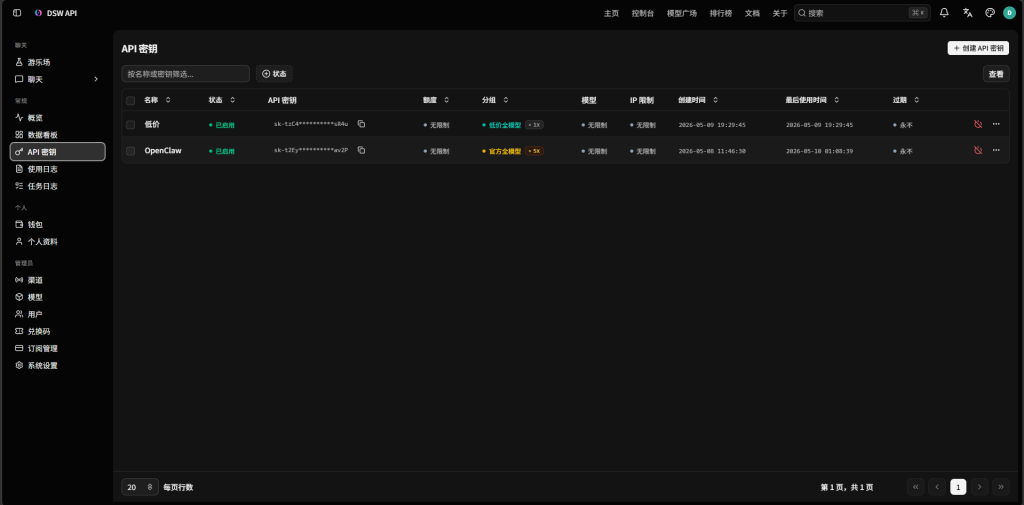Open the rows-per-page selector

click(x=140, y=487)
